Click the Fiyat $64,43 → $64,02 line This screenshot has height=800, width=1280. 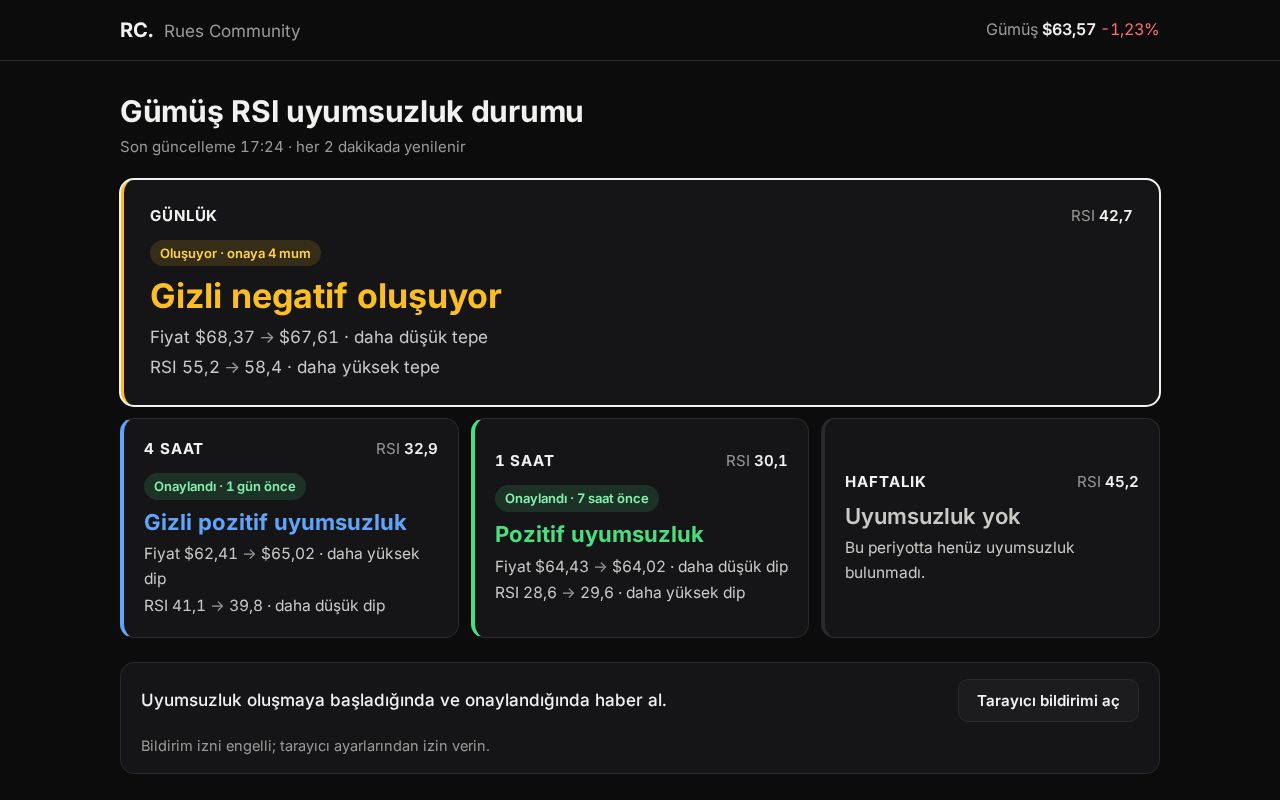pyautogui.click(x=641, y=566)
